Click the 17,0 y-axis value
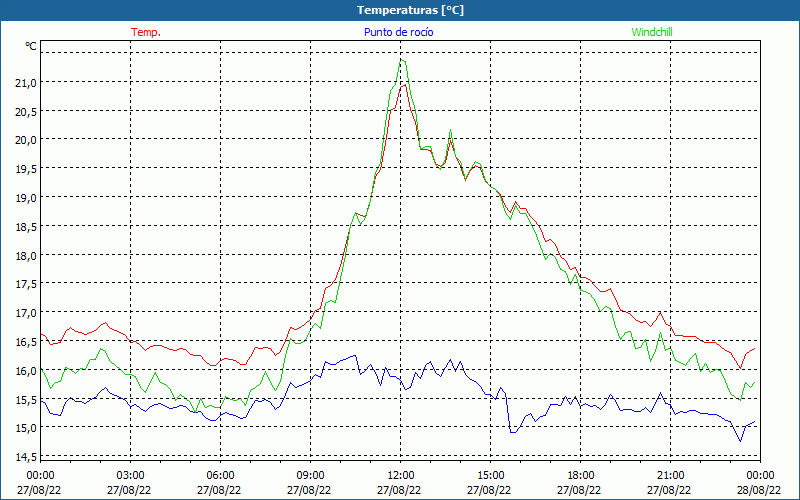Screen dimensions: 800x500 click(x=27, y=313)
